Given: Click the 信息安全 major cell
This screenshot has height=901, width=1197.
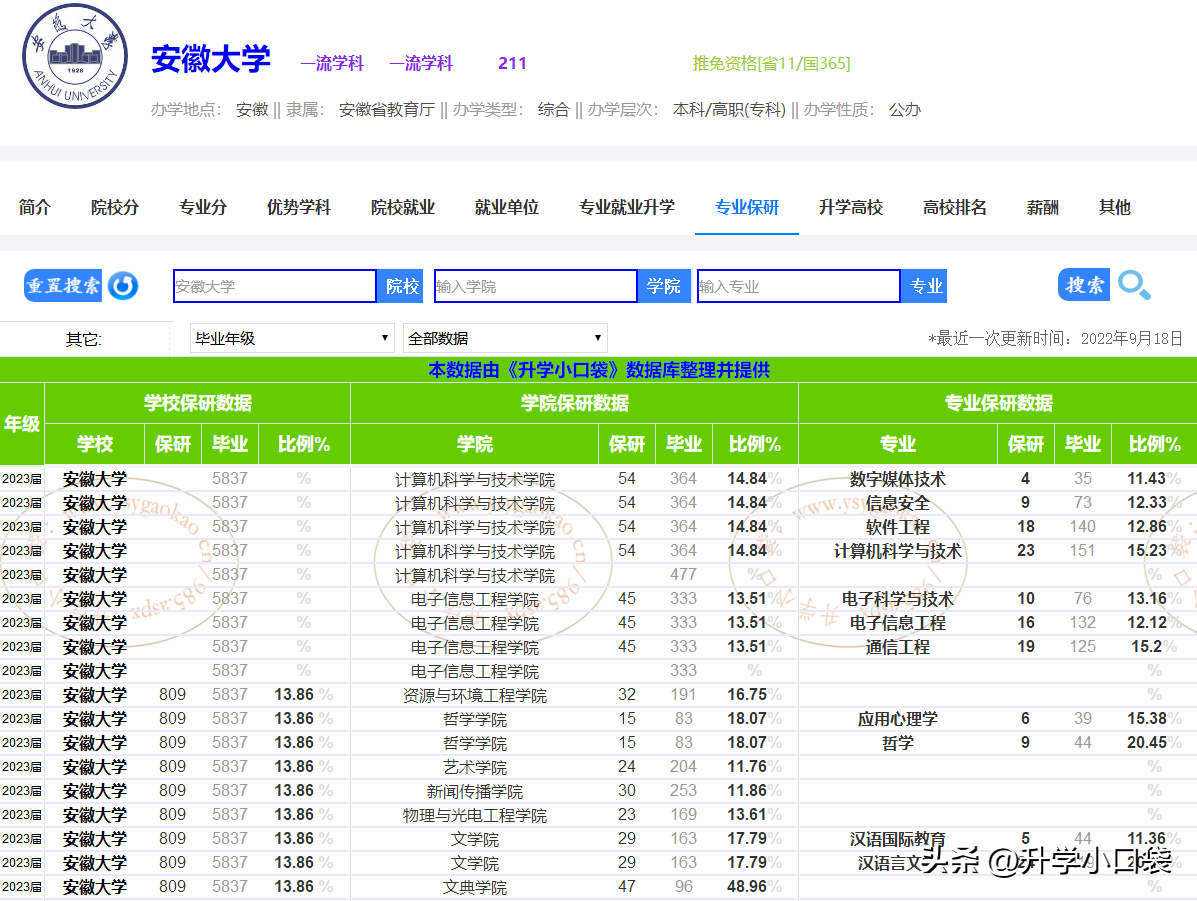Looking at the screenshot, I should 897,503.
